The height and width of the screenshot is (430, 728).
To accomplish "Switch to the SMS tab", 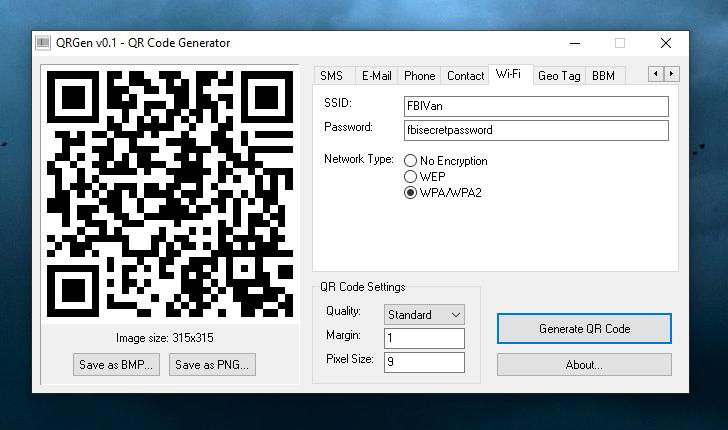I will click(x=334, y=76).
